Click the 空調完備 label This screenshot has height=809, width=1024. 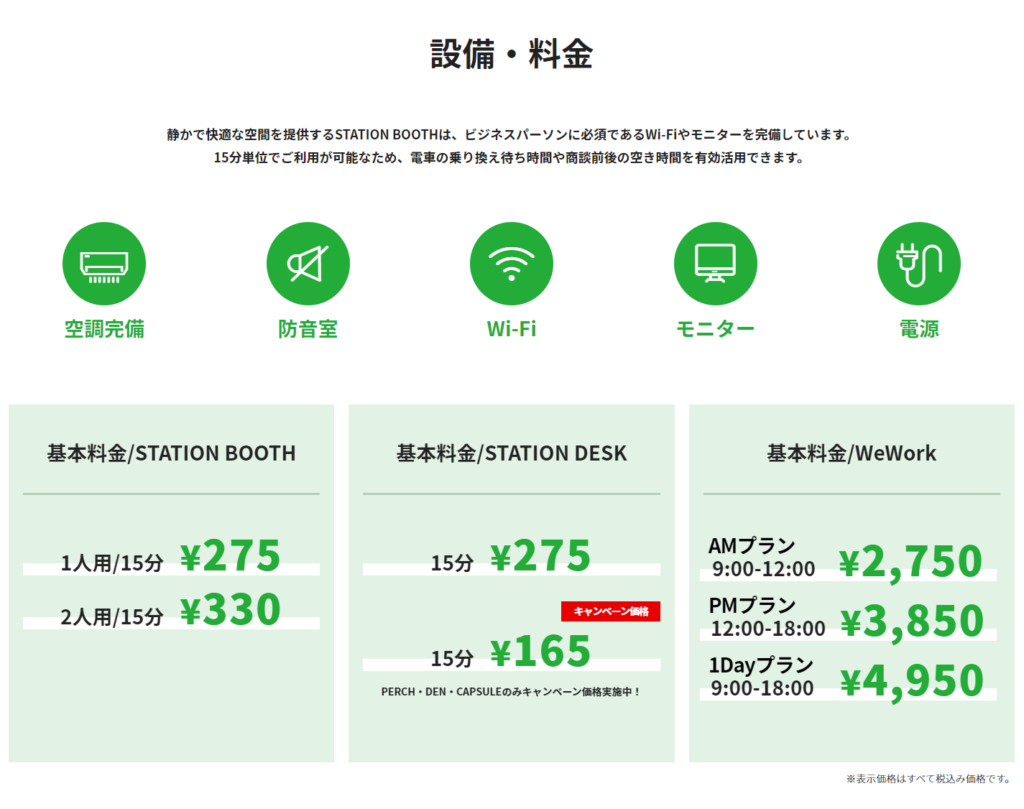(x=104, y=328)
